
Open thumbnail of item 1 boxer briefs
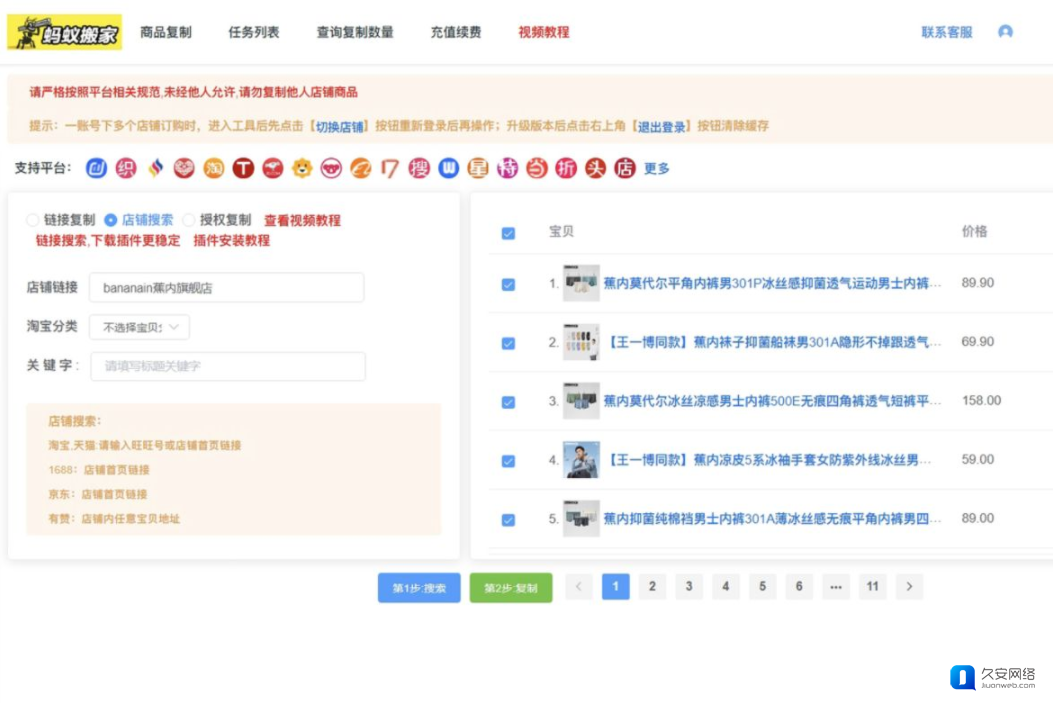581,283
